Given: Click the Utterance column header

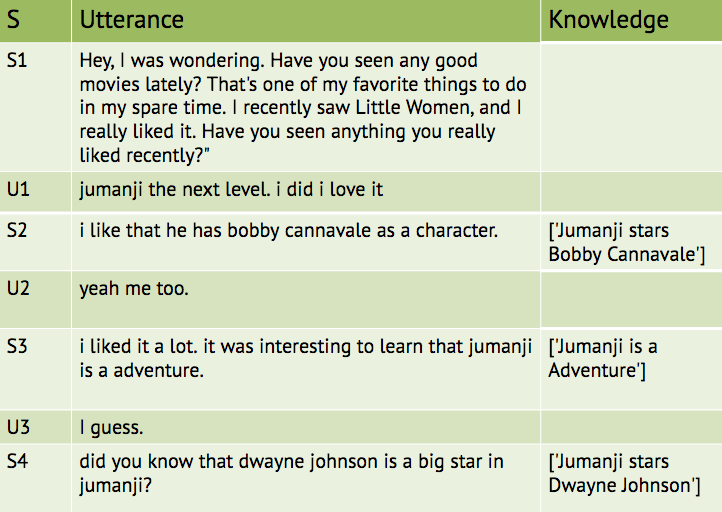Looking at the screenshot, I should pyautogui.click(x=132, y=20).
